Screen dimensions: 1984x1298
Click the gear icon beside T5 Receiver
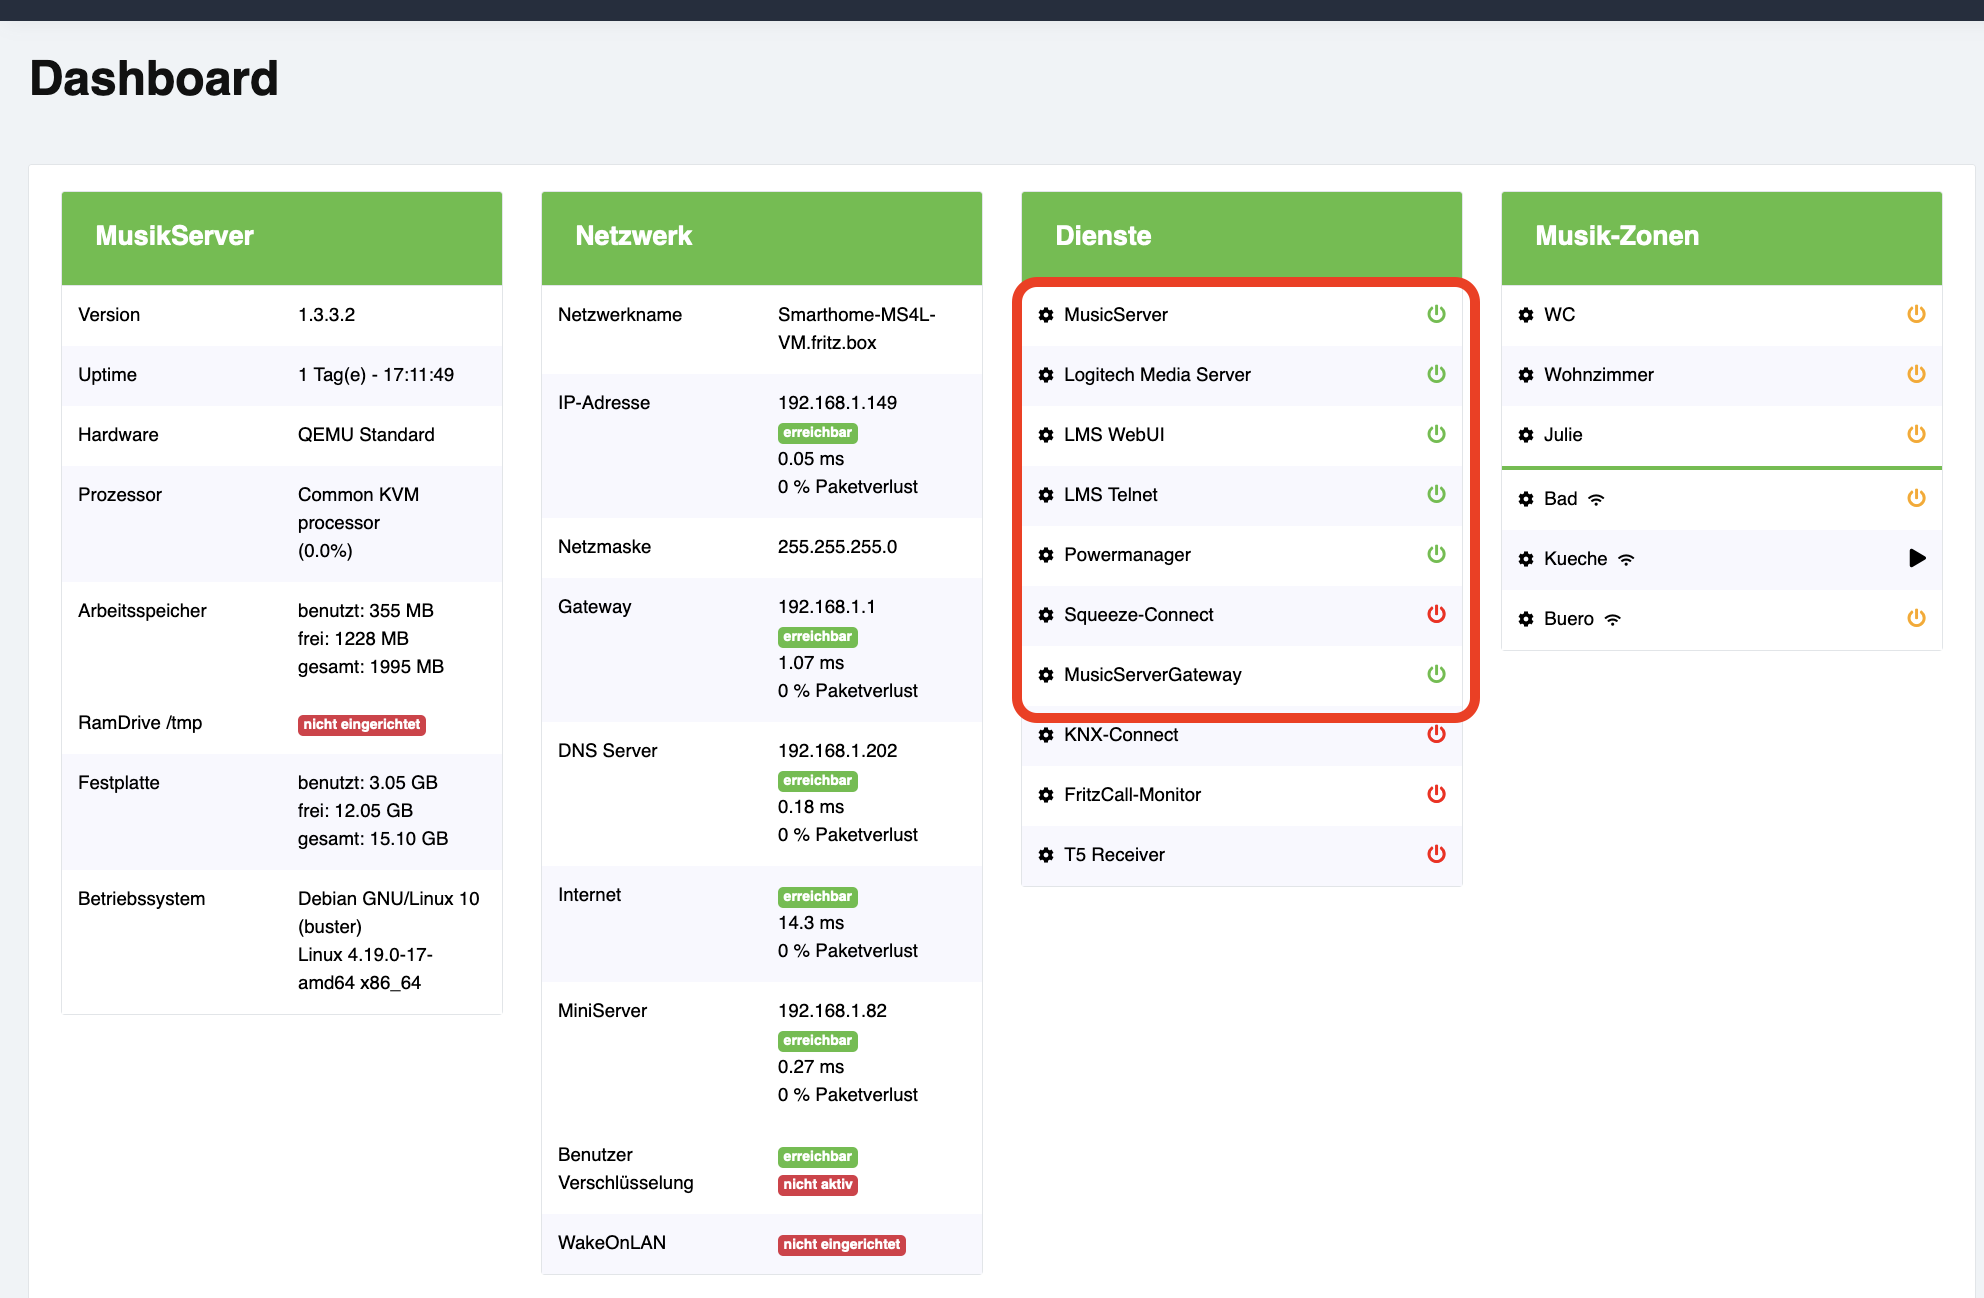tap(1046, 855)
